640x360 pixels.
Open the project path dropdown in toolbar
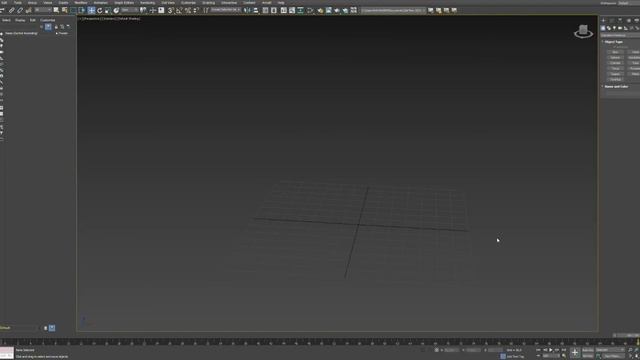point(393,10)
